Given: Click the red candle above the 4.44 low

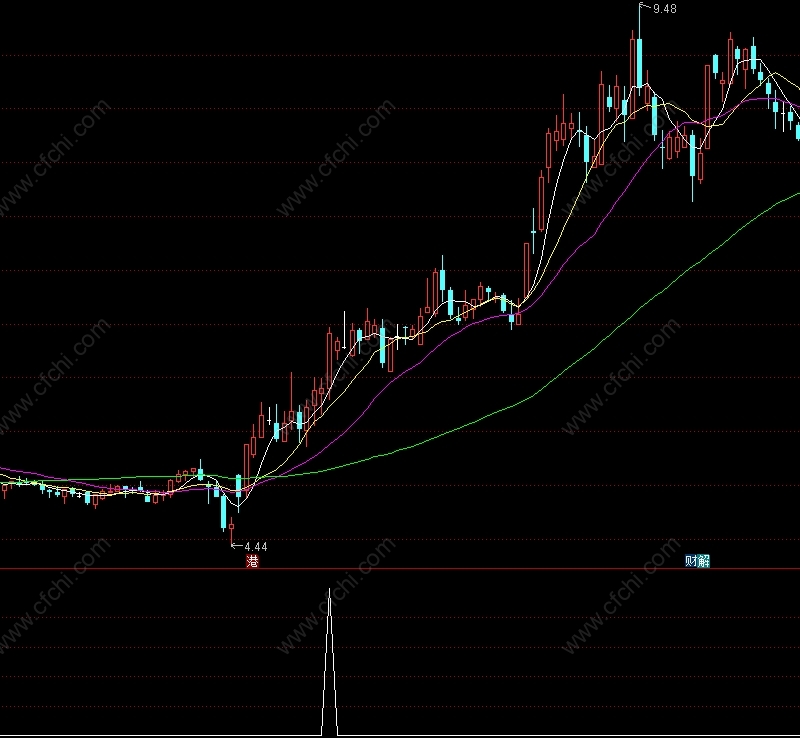Looking at the screenshot, I should pos(232,527).
